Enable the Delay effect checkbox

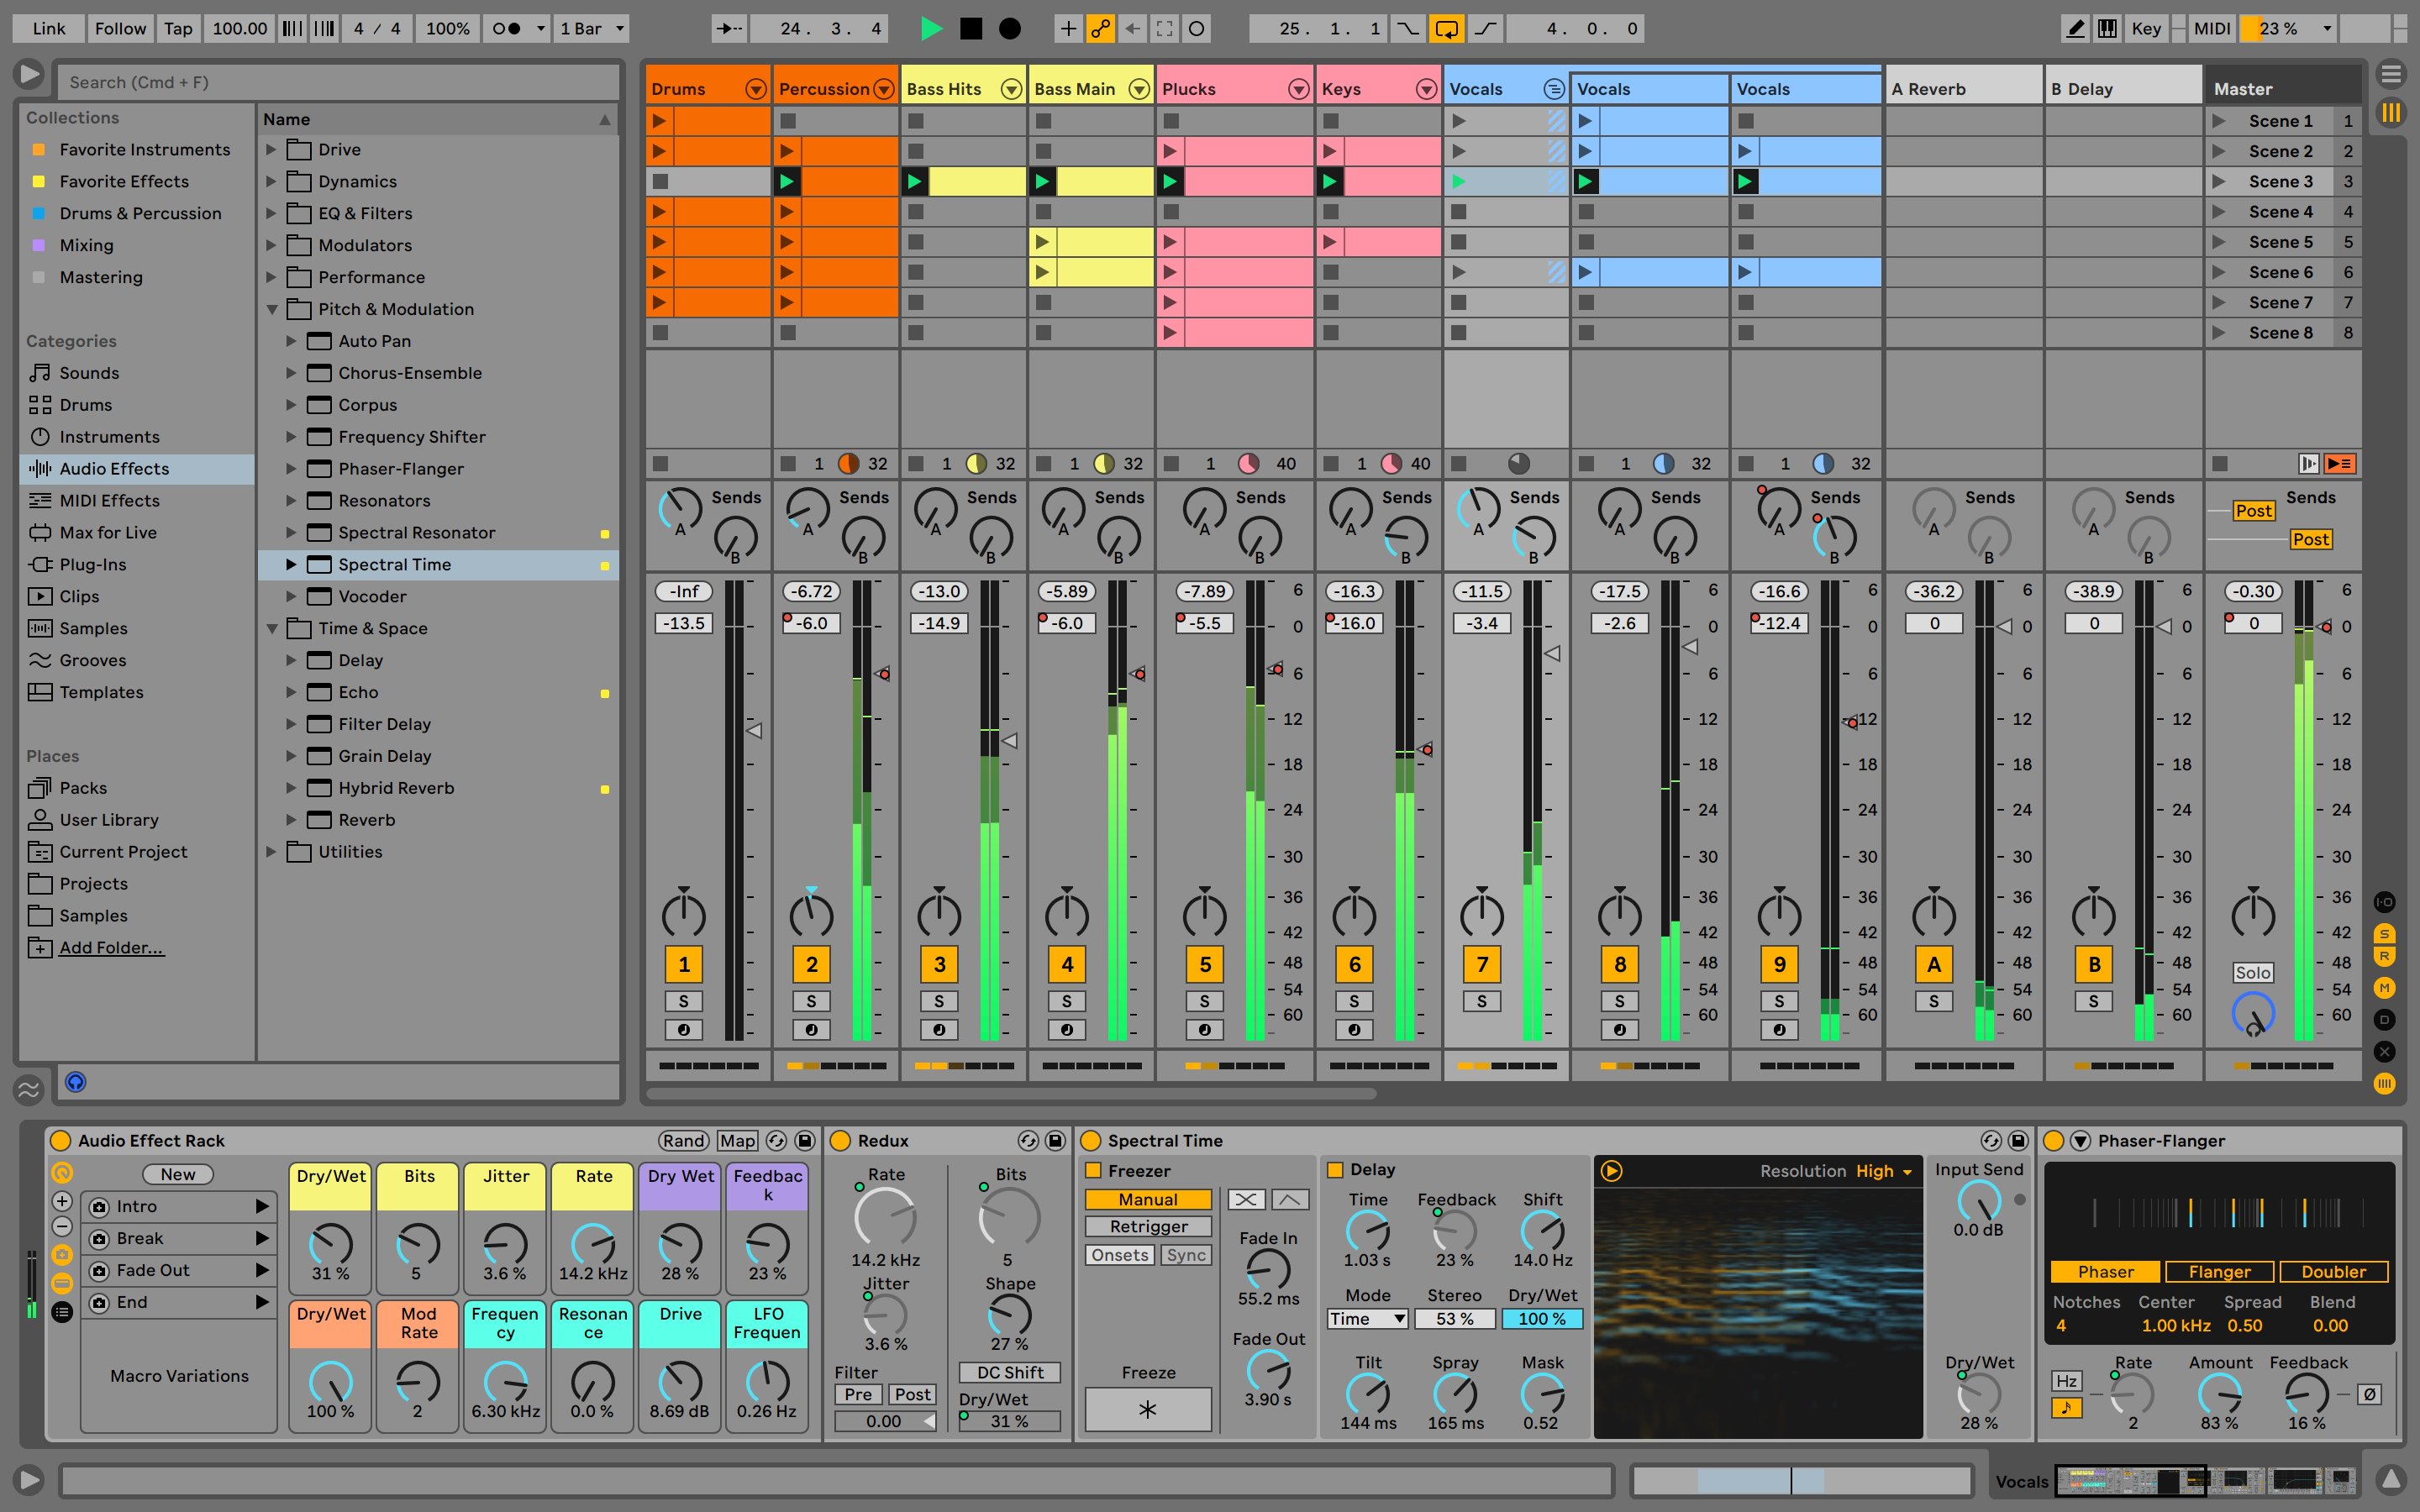(x=1336, y=1168)
